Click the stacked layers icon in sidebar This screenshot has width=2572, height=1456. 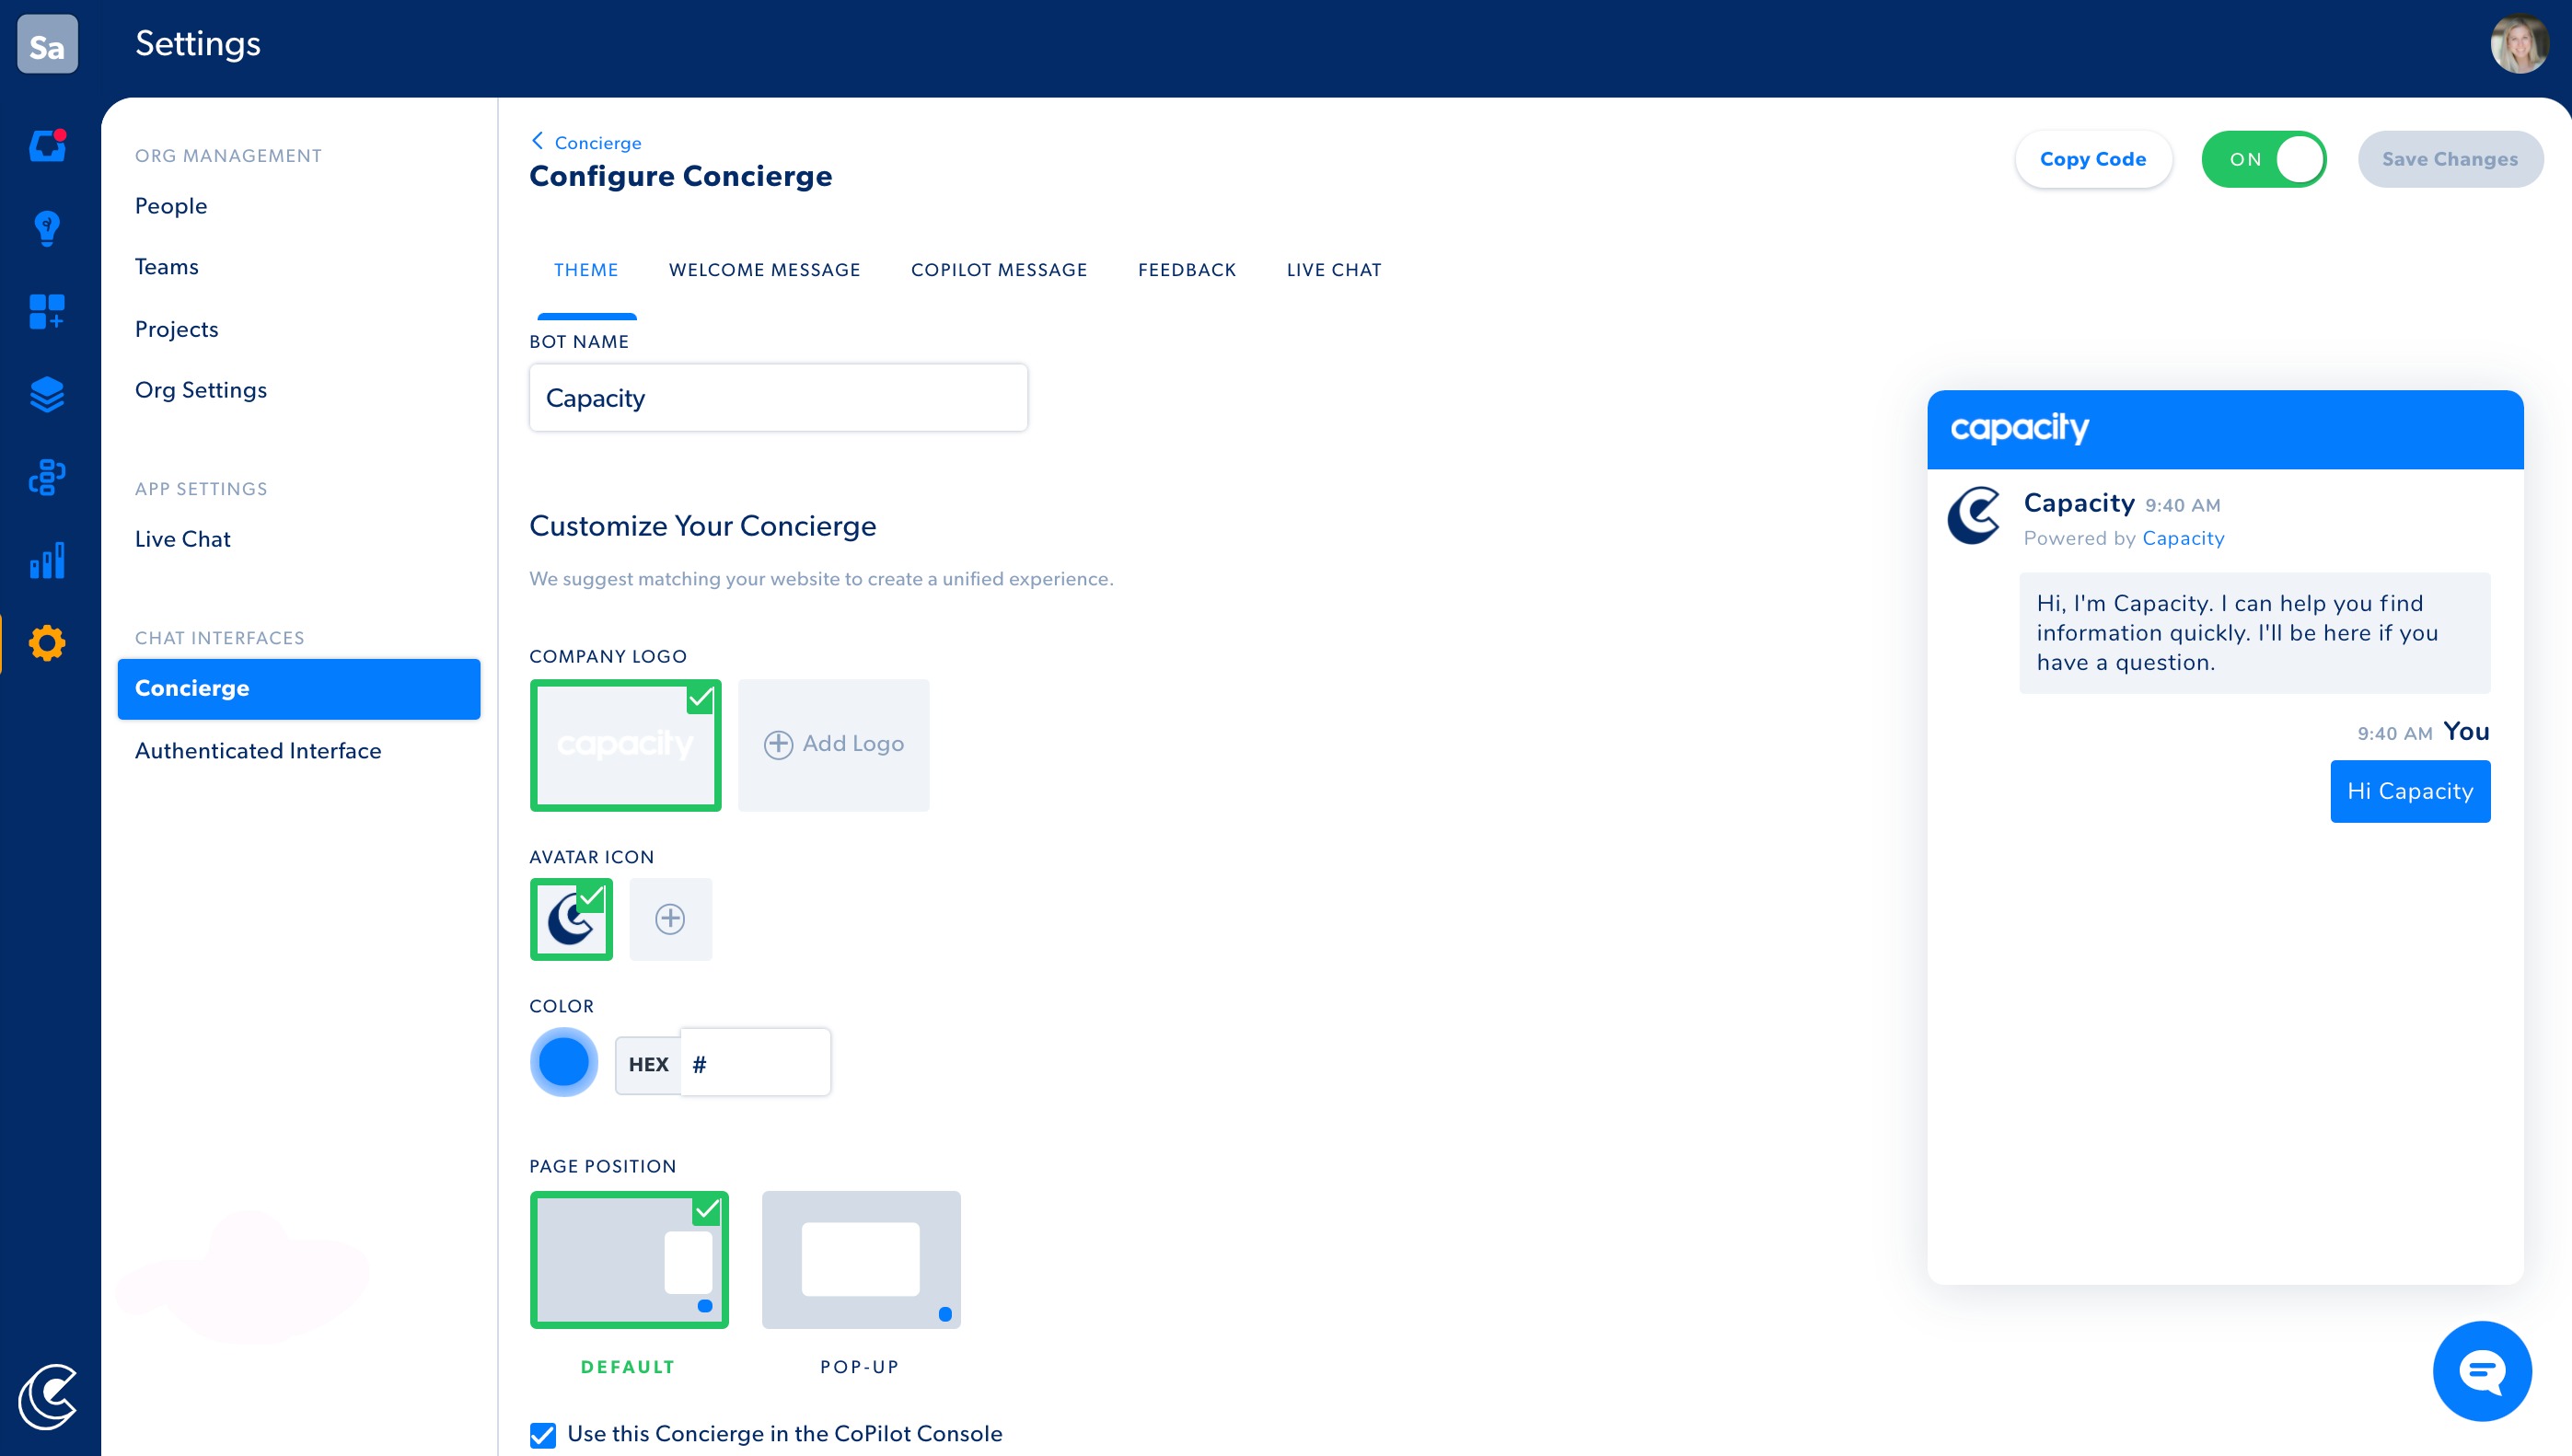coord(47,394)
